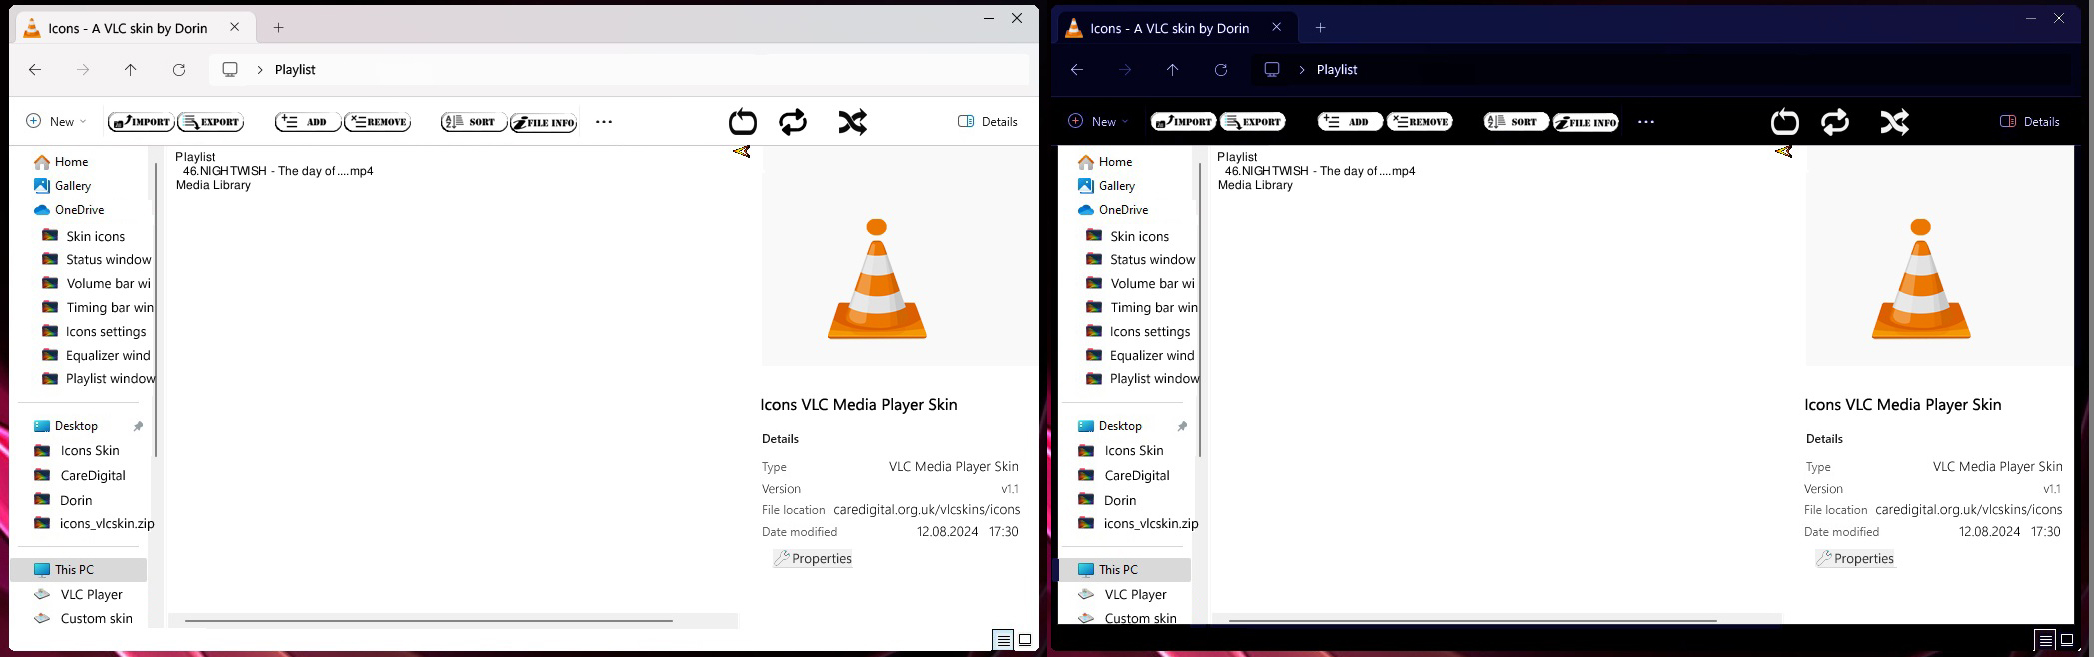This screenshot has width=2094, height=657.
Task: Open the New dropdown in the dark window
Action: tap(1098, 121)
